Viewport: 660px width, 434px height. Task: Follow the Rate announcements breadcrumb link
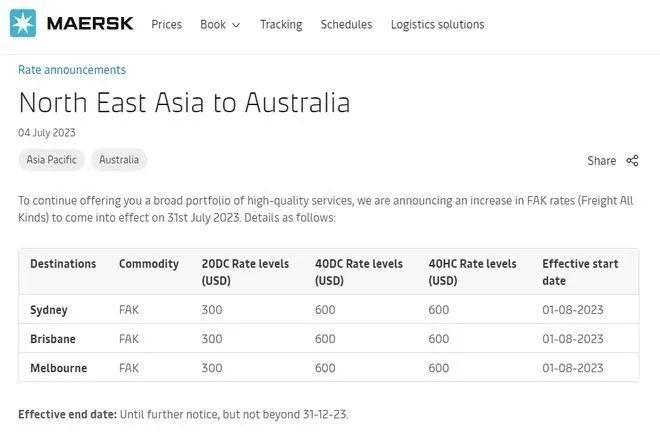tap(72, 70)
